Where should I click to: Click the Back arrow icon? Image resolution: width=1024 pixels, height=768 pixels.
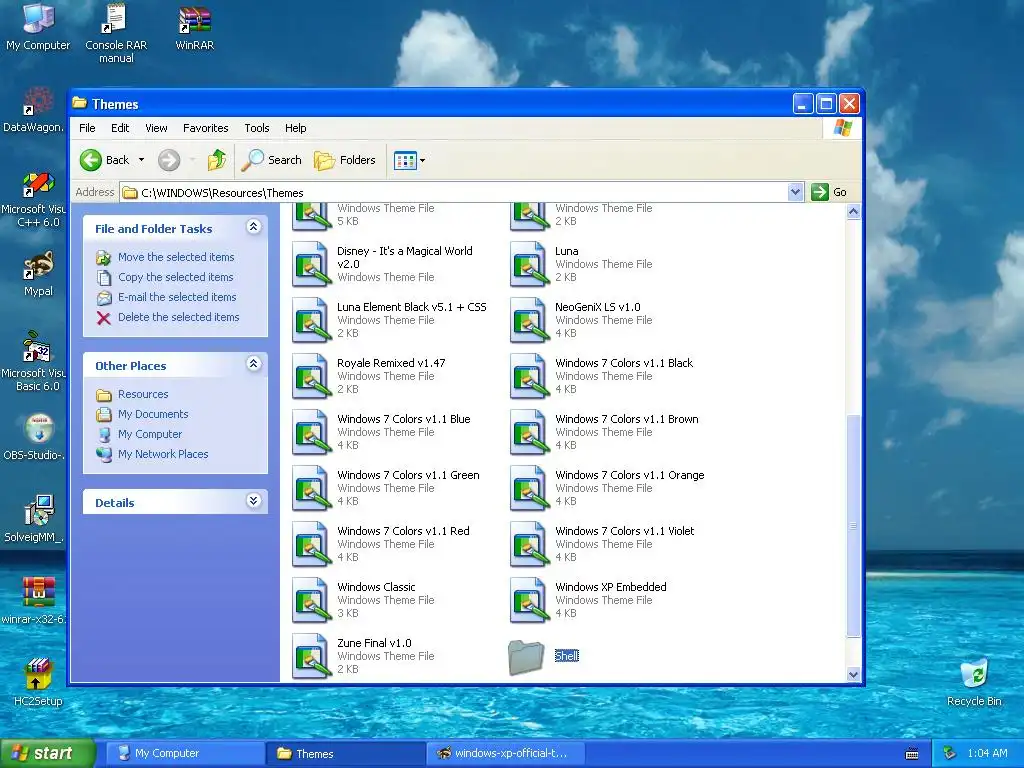pyautogui.click(x=91, y=160)
